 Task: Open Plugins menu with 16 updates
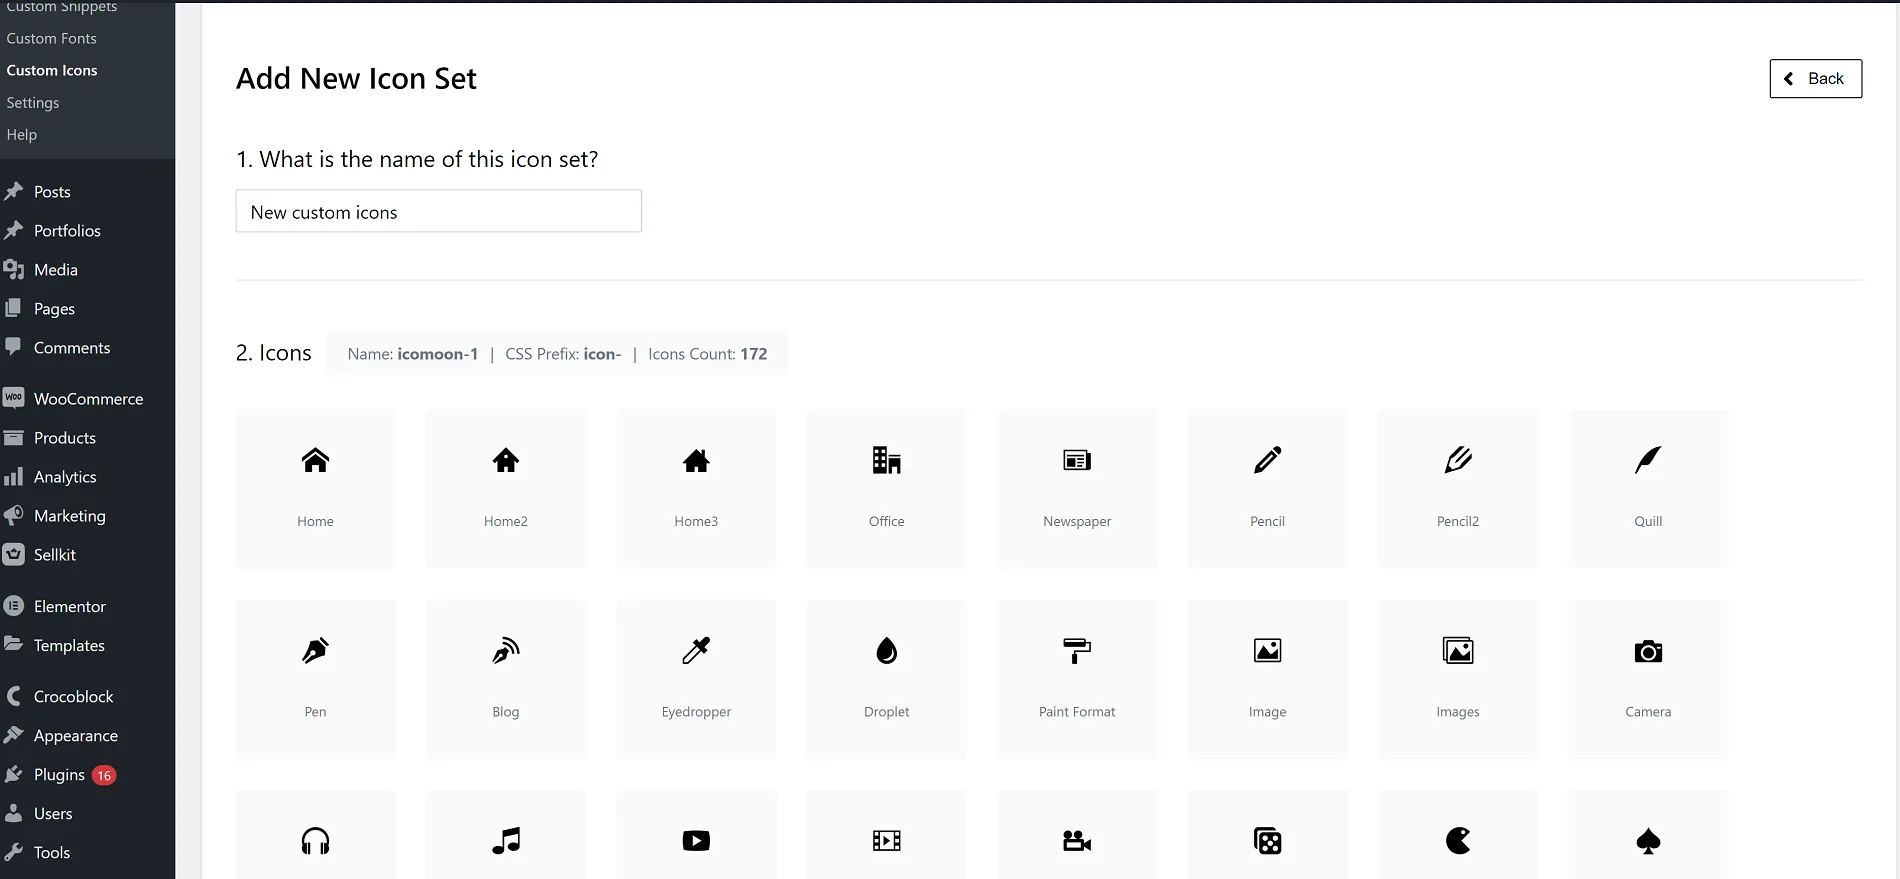point(59,774)
